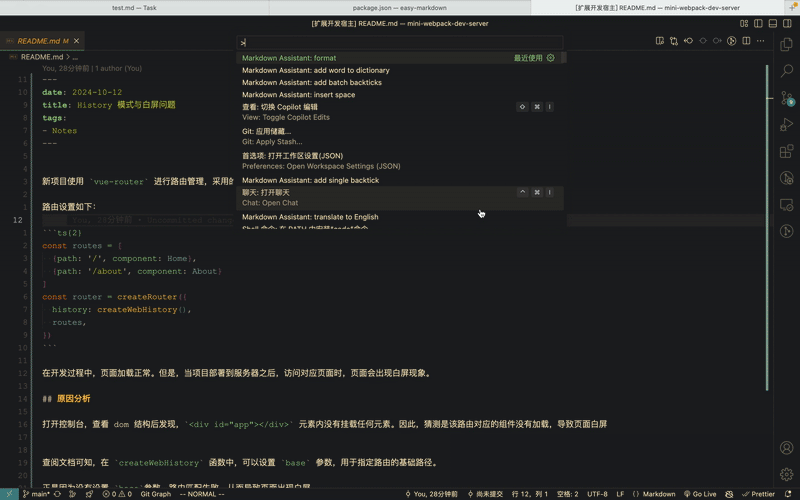This screenshot has height=500, width=800.
Task: Change indentation via 空格: 2 status item
Action: 567,494
